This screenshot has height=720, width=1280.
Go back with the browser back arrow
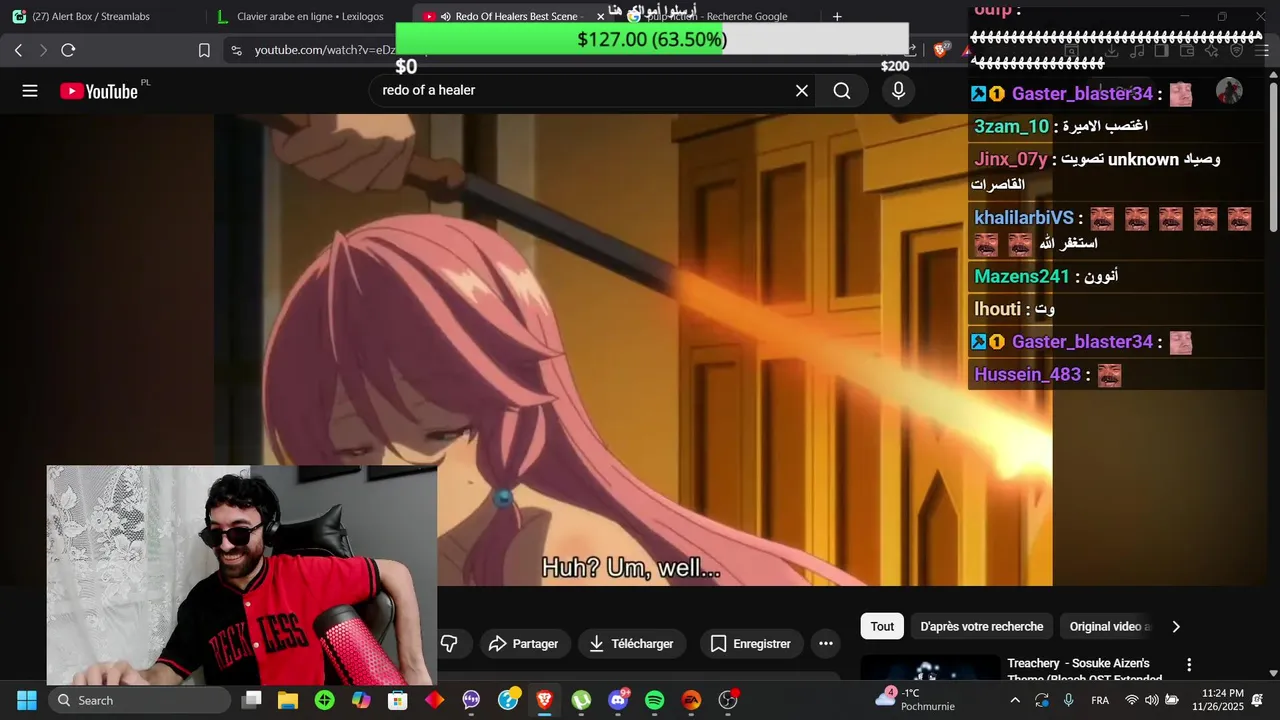pyautogui.click(x=18, y=50)
